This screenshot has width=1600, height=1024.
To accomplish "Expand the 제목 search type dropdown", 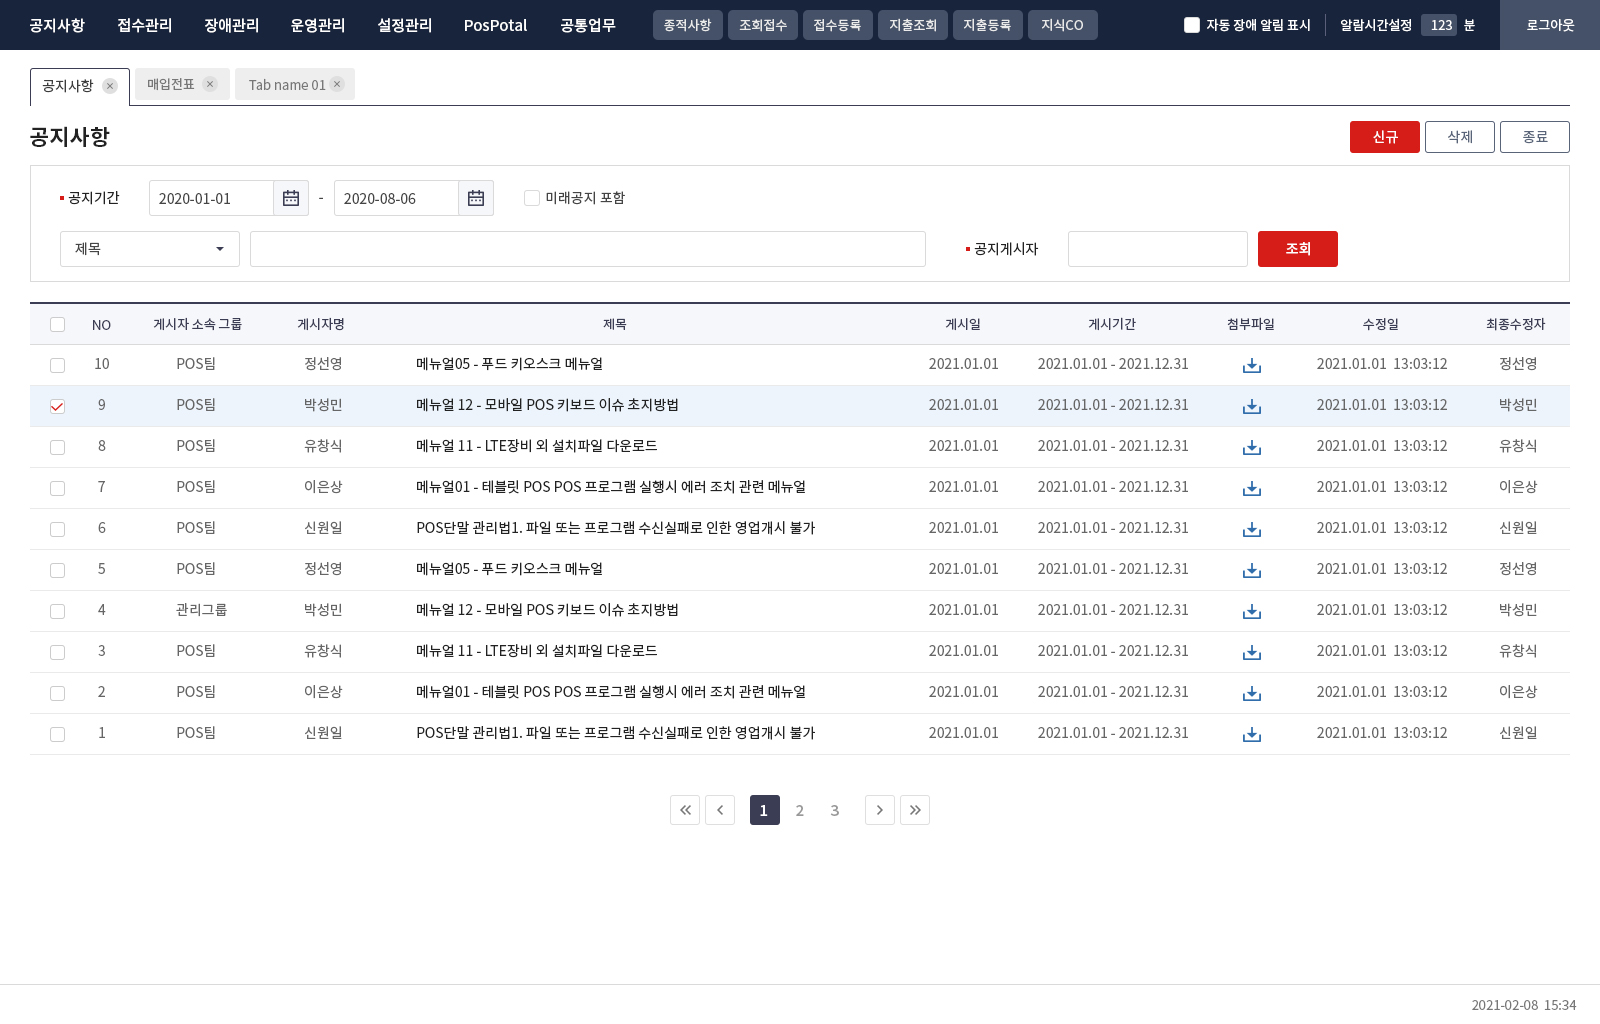I will [150, 249].
